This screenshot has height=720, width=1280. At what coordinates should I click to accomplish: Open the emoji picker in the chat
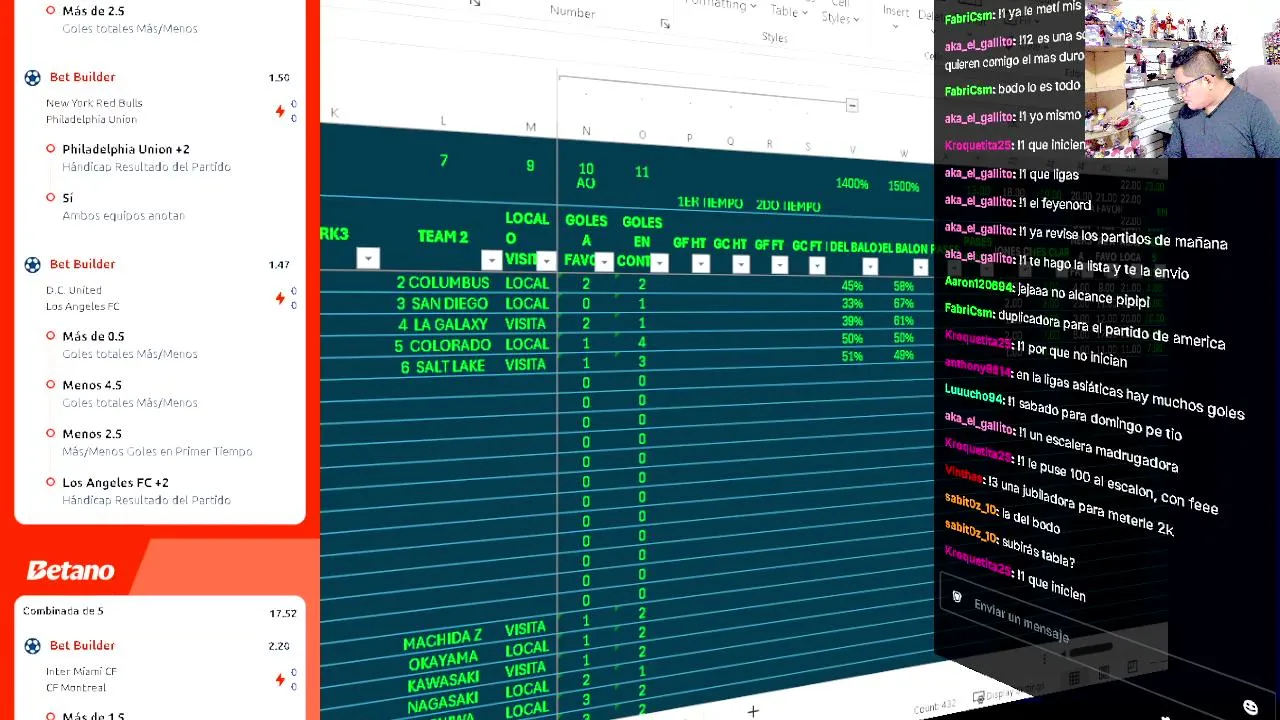click(1250, 708)
